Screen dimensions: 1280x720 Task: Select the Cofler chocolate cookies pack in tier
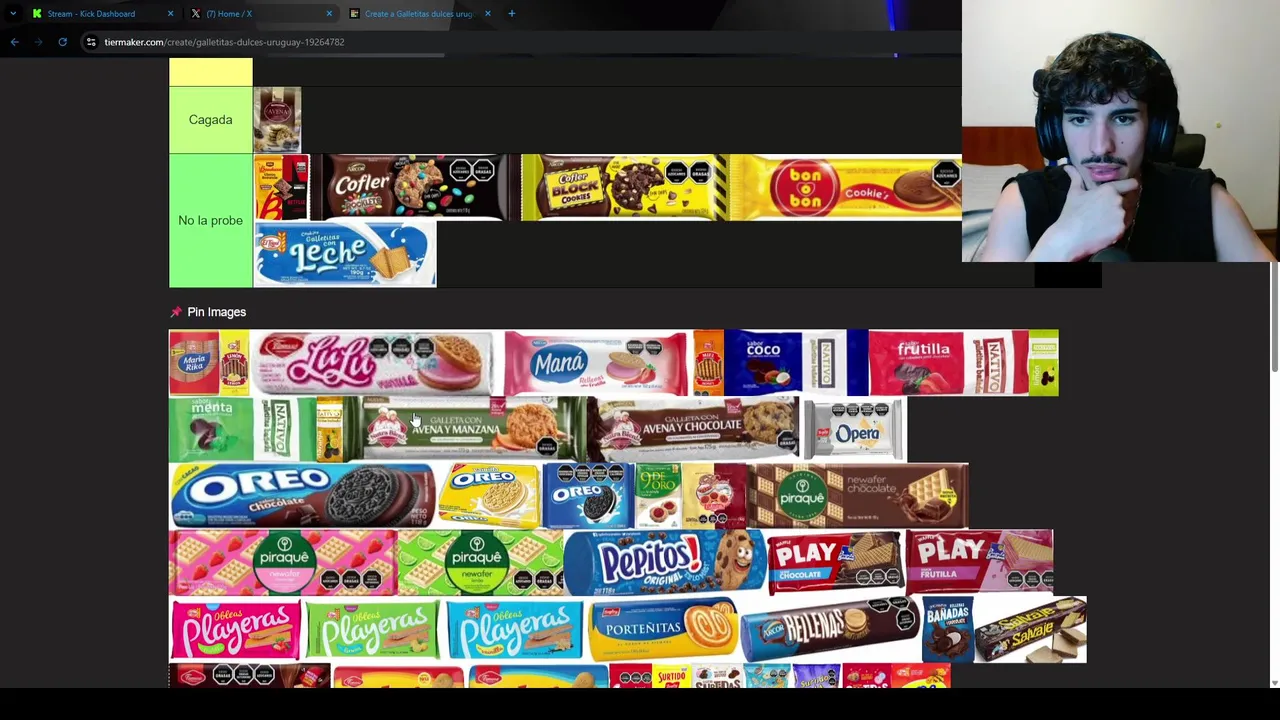[415, 187]
